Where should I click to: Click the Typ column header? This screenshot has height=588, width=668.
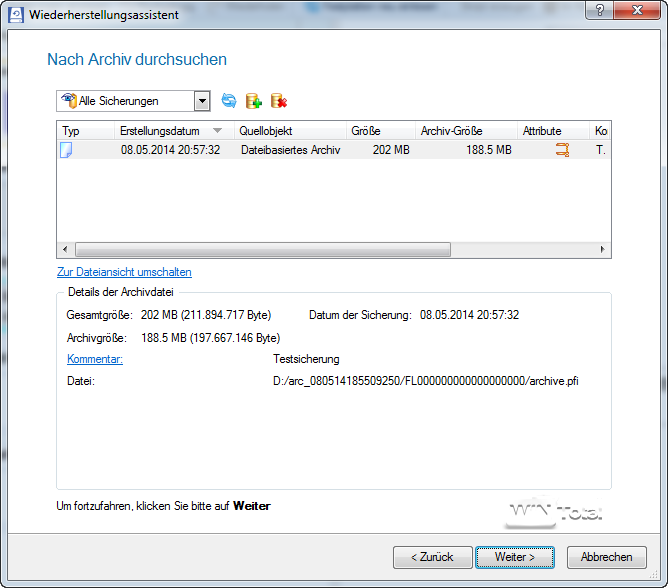pos(85,131)
